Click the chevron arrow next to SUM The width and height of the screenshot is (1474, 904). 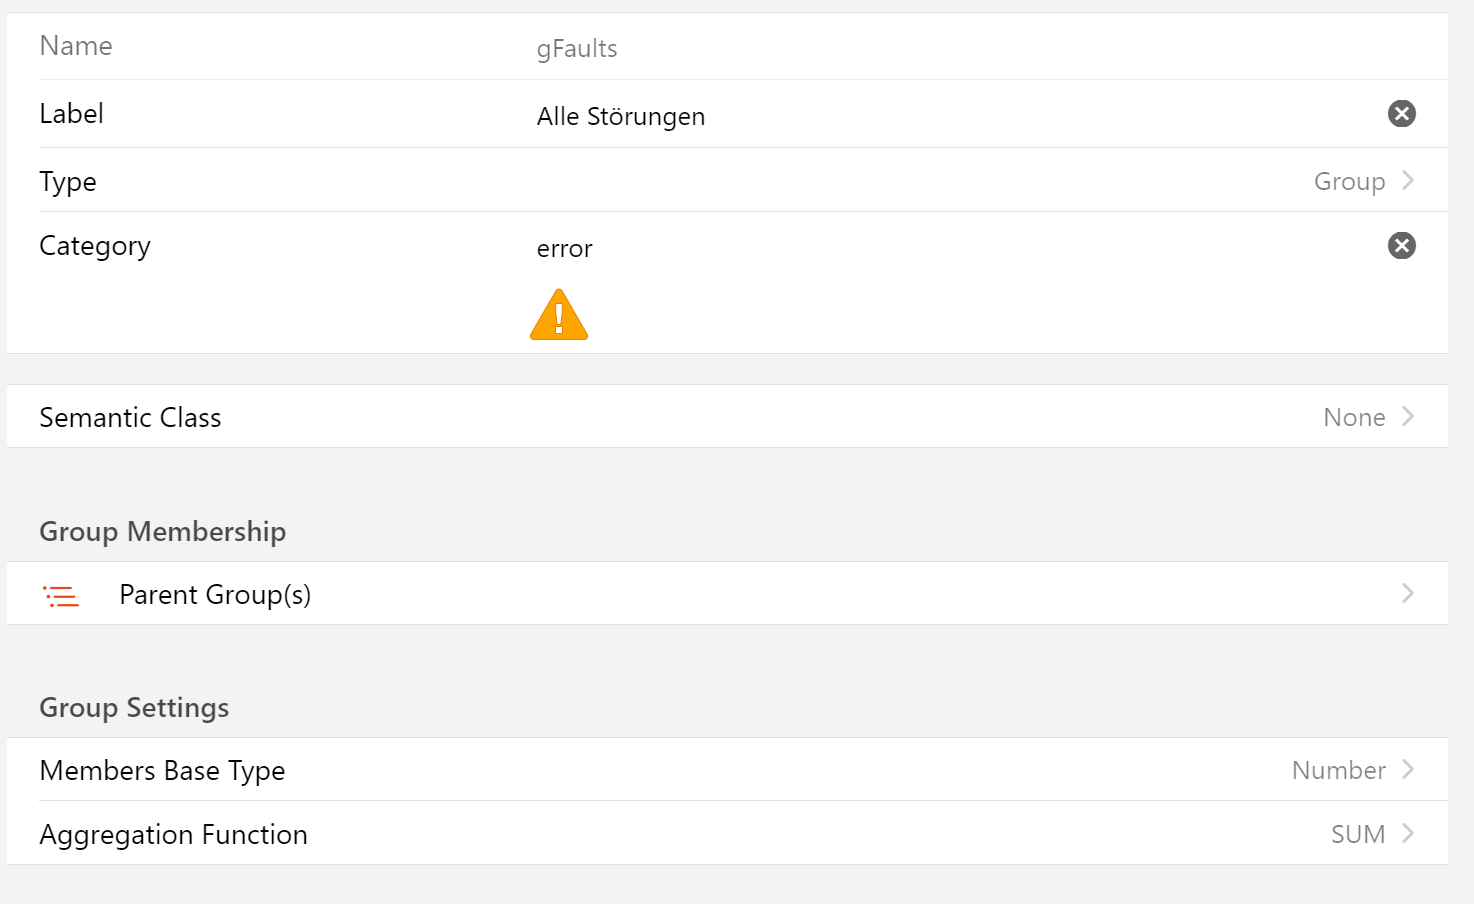1408,834
